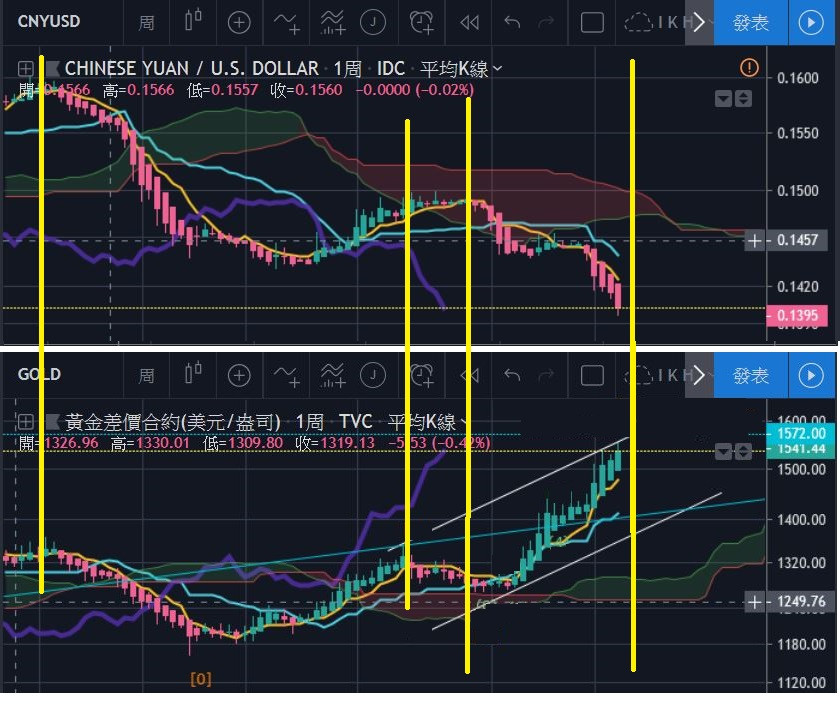Click 發表 publish button in GOLD chart
This screenshot has height=704, width=840.
[751, 376]
